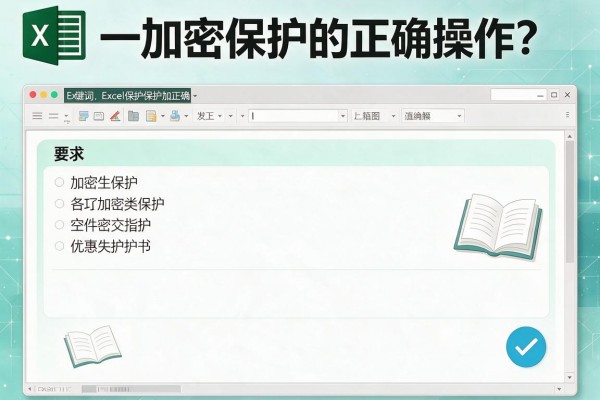Open the dropdown arrow just left of text input

(242, 116)
